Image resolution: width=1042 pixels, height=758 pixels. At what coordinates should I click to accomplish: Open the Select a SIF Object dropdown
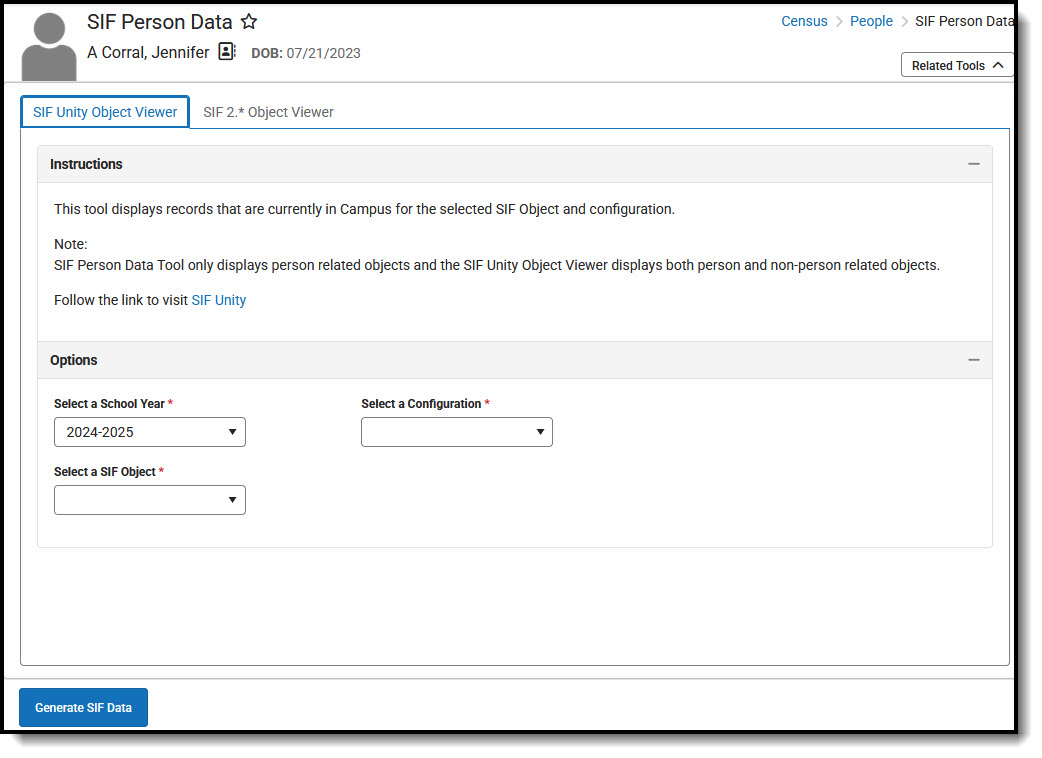point(150,500)
